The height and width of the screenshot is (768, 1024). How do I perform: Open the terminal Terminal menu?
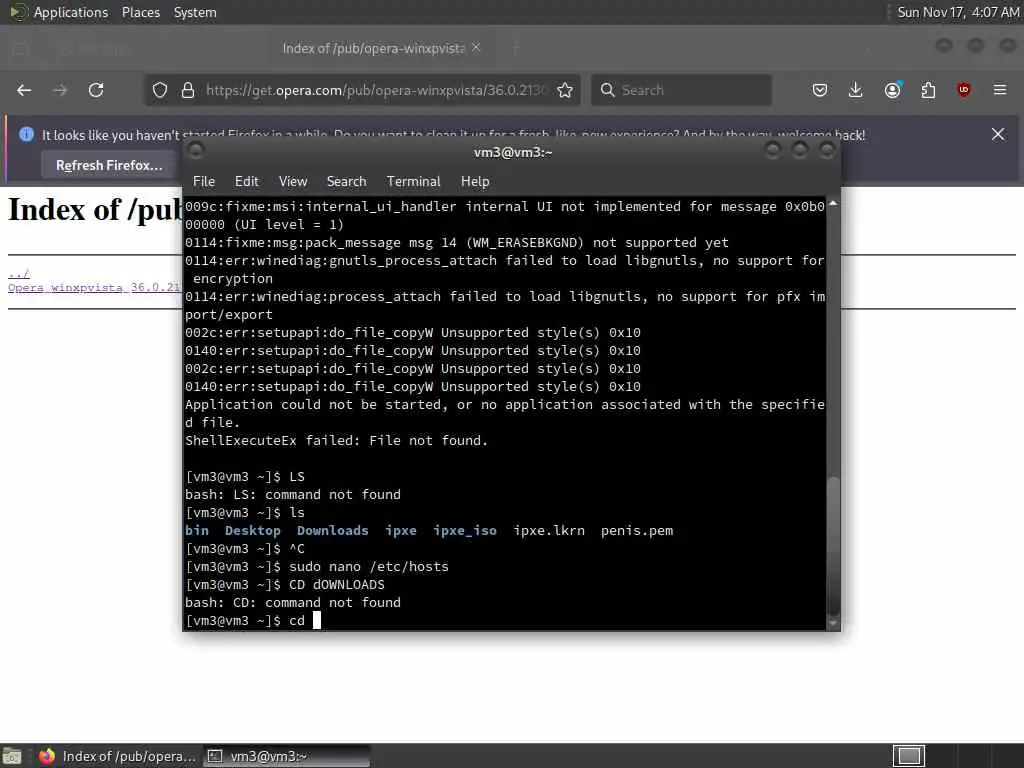(x=413, y=182)
